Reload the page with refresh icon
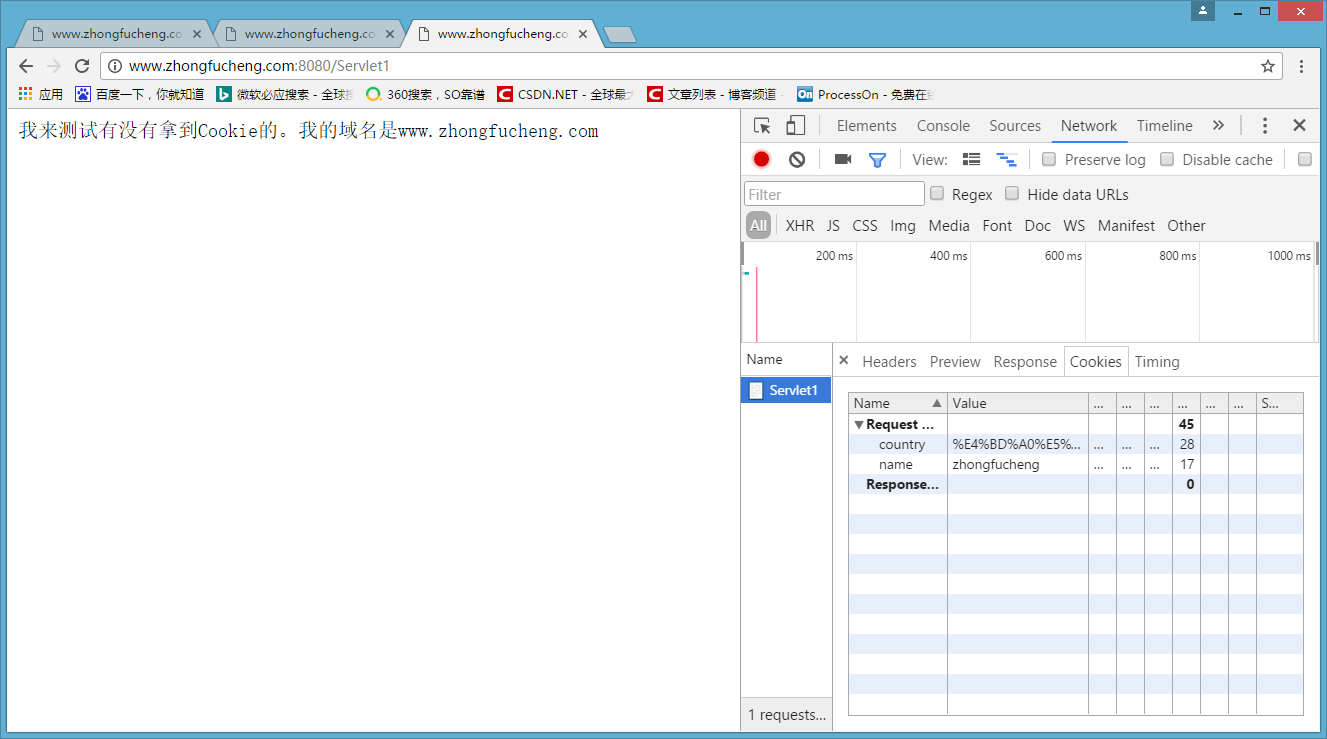The image size is (1327, 739). pyautogui.click(x=82, y=66)
